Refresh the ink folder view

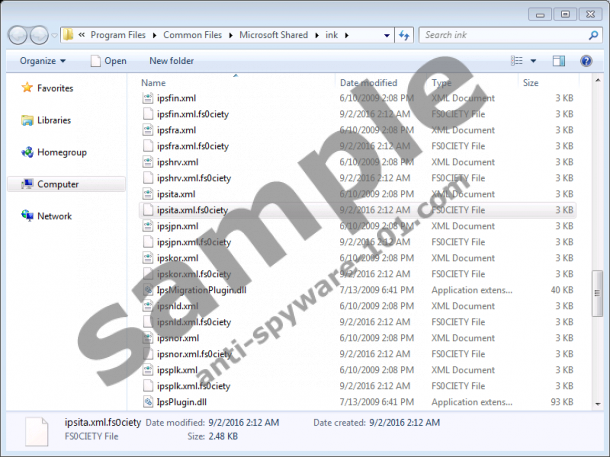click(405, 35)
